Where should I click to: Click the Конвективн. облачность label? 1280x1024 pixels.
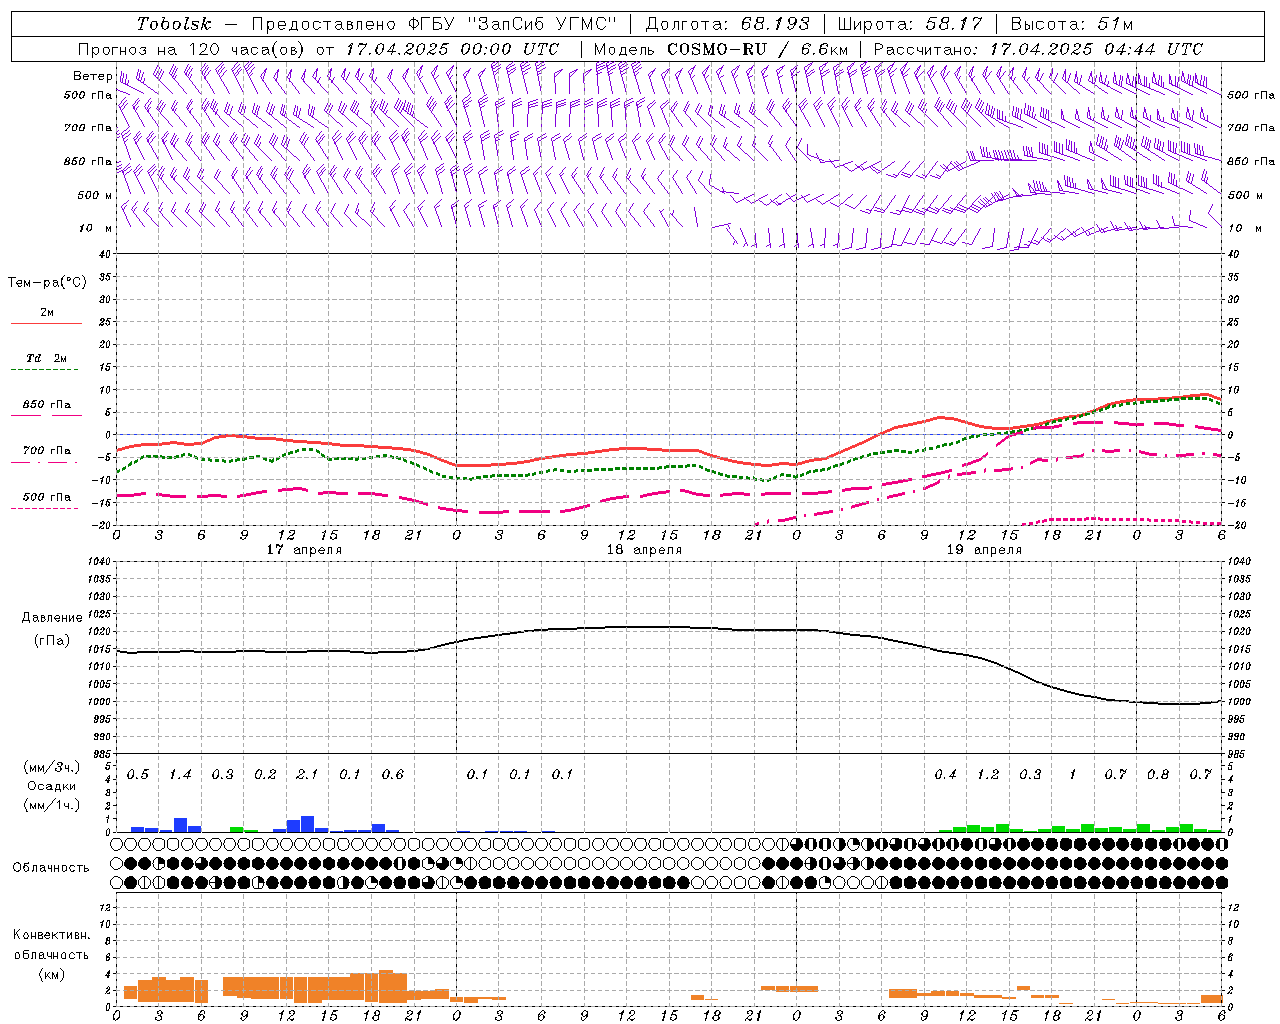coord(51,945)
